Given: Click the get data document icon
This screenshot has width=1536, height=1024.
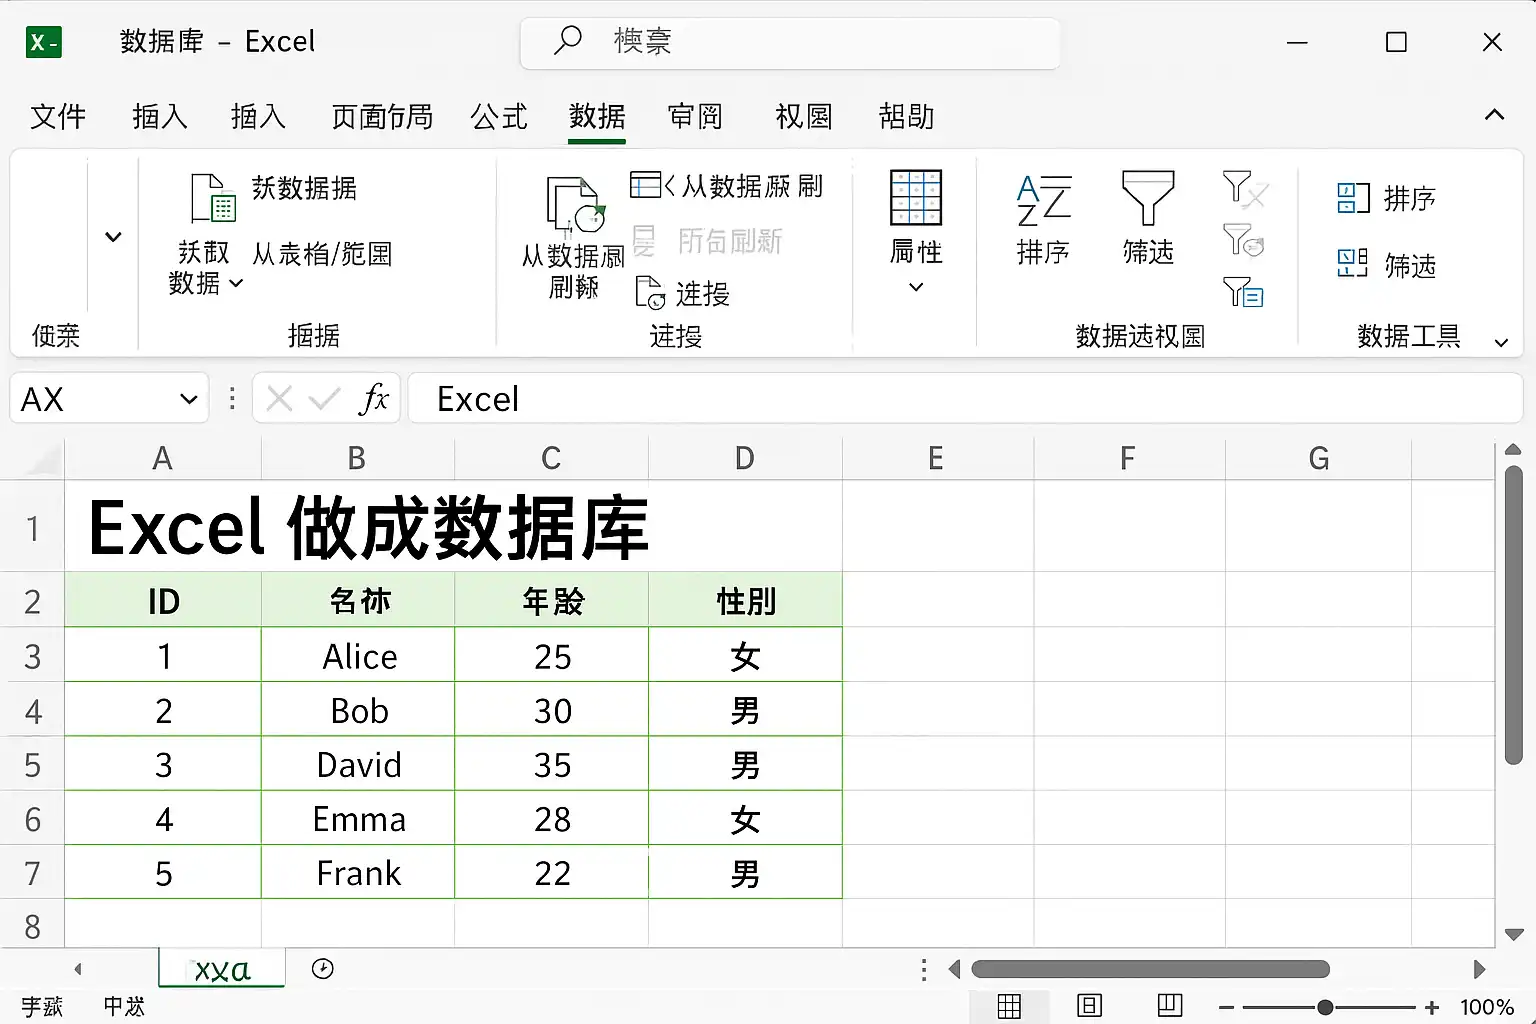Looking at the screenshot, I should pyautogui.click(x=212, y=197).
